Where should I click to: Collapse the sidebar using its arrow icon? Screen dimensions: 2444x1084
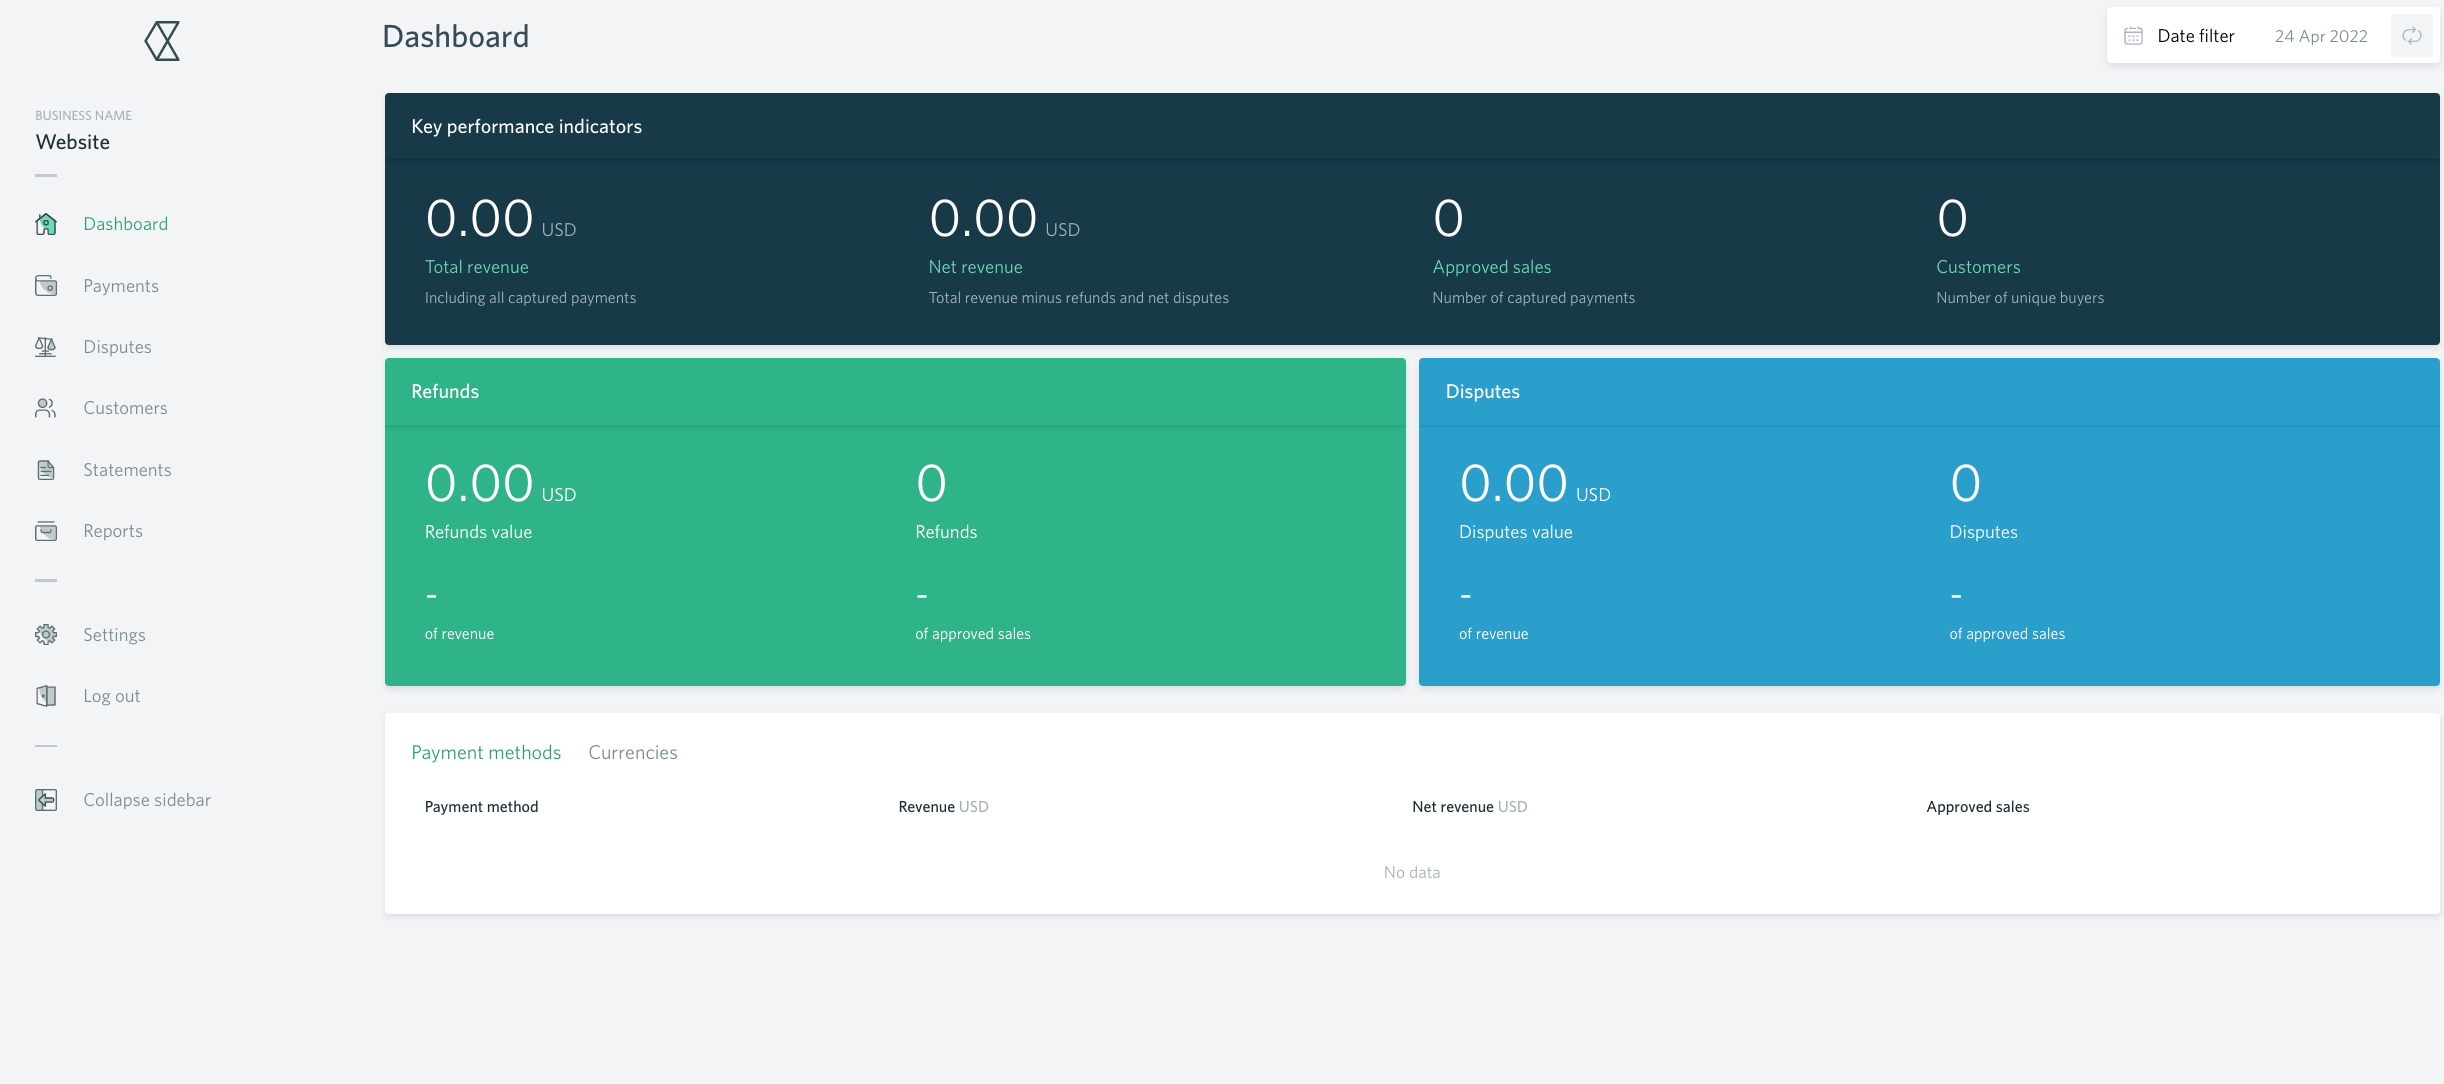pos(46,800)
